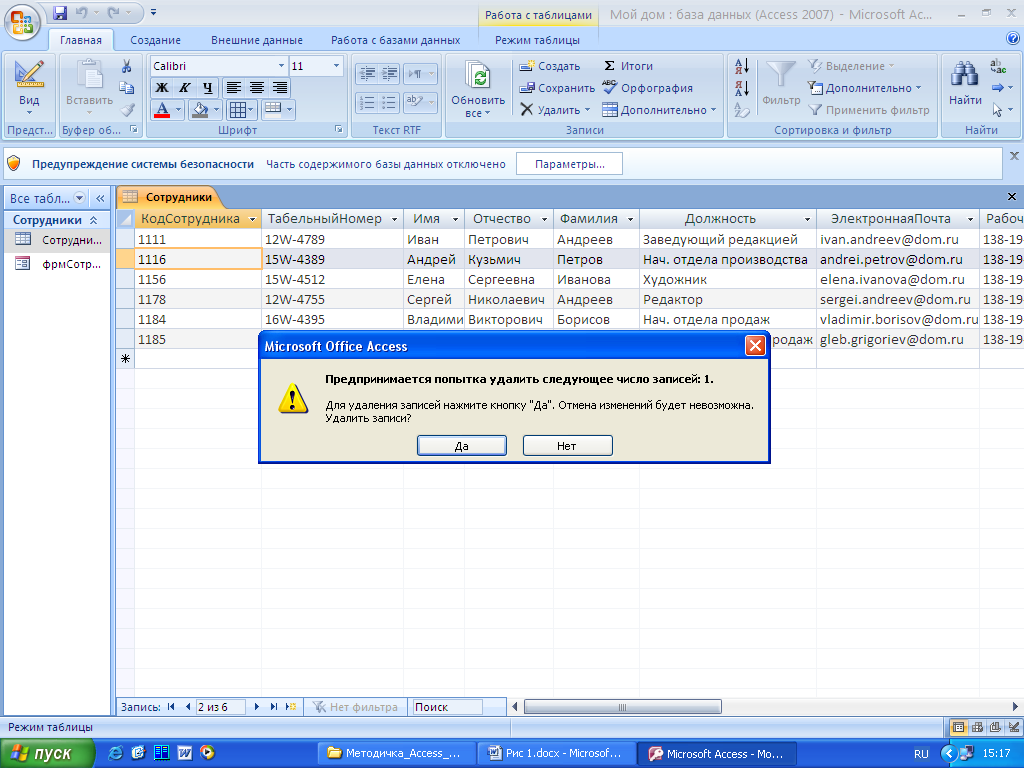Align text center
1024x768 pixels.
click(257, 88)
